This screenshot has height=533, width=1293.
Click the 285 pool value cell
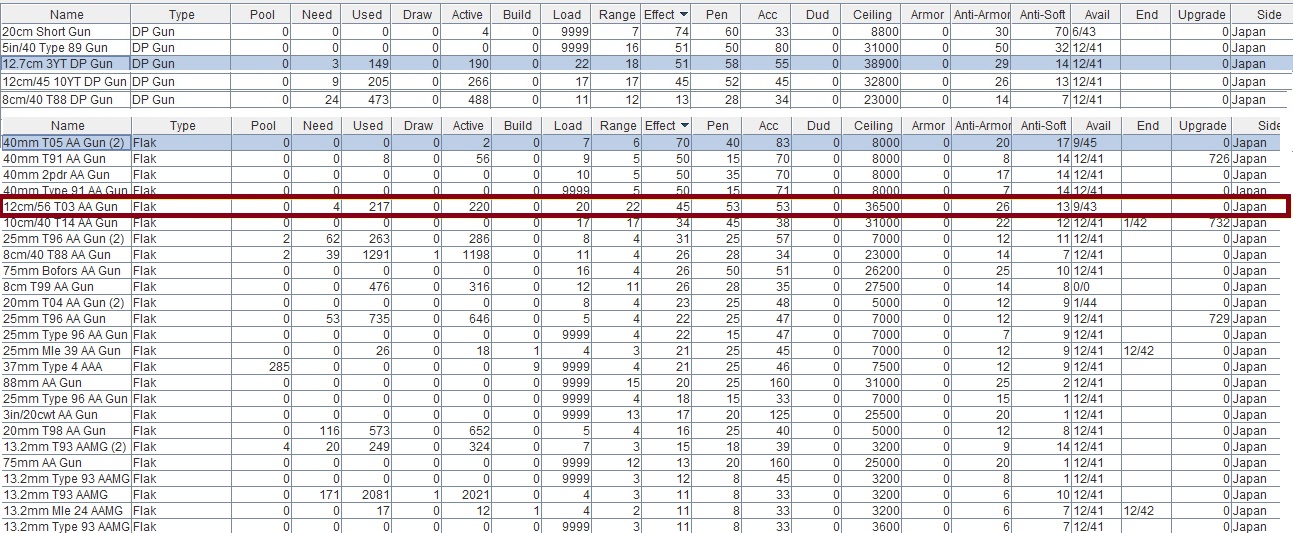point(263,367)
